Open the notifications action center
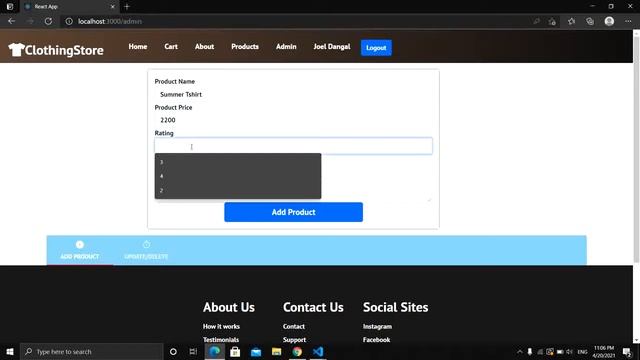 (x=627, y=351)
